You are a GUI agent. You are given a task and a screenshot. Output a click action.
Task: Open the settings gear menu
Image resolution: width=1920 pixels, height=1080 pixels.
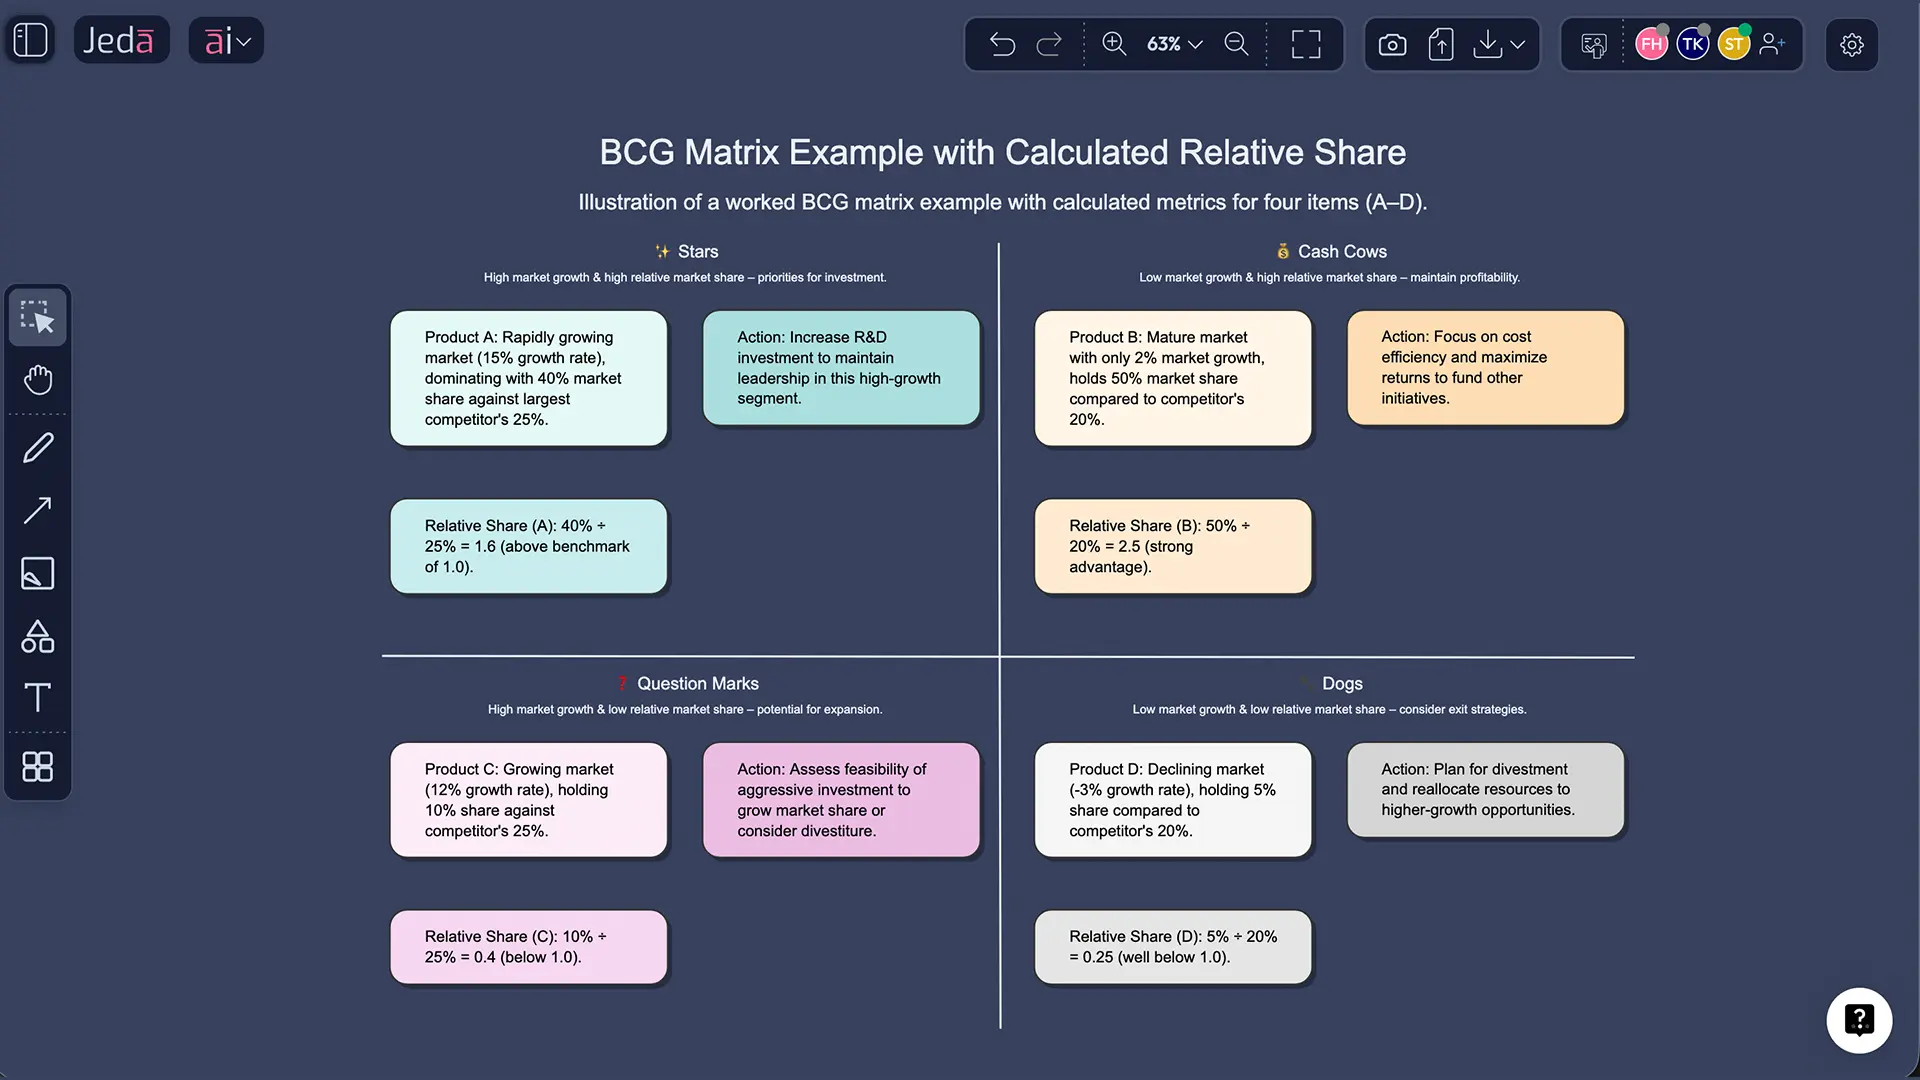coord(1852,44)
